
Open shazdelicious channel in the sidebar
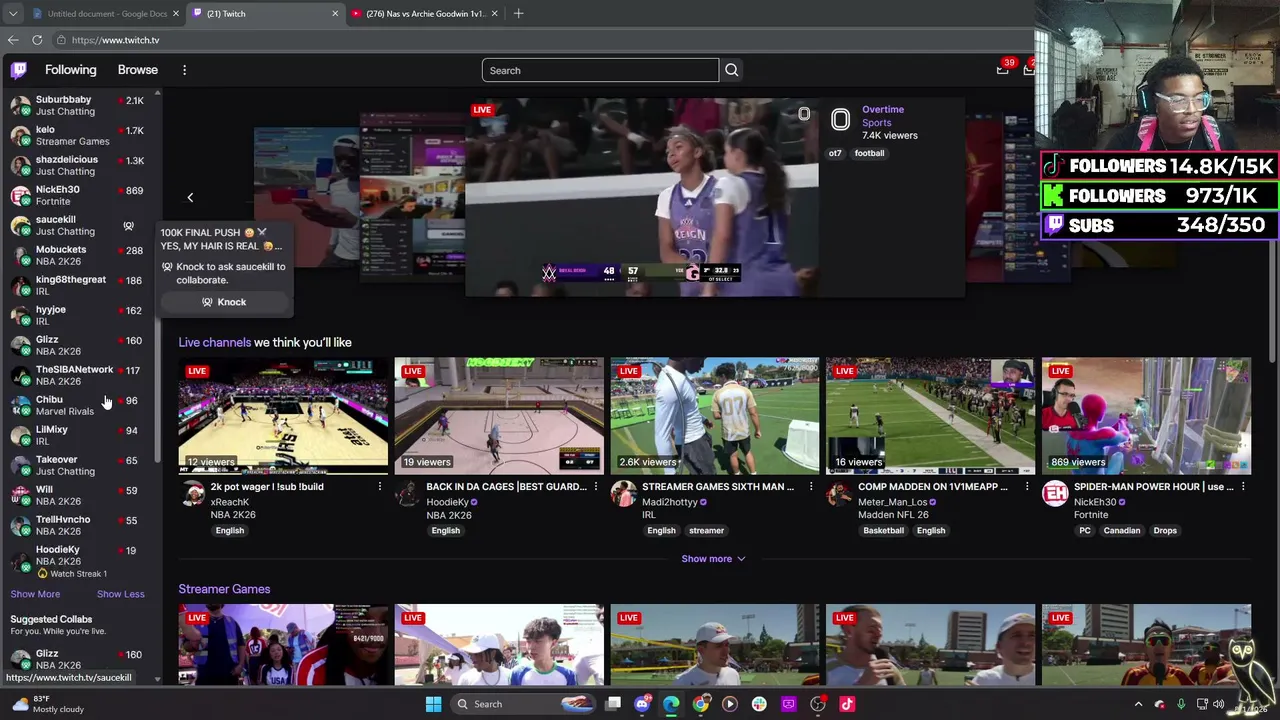pyautogui.click(x=78, y=165)
